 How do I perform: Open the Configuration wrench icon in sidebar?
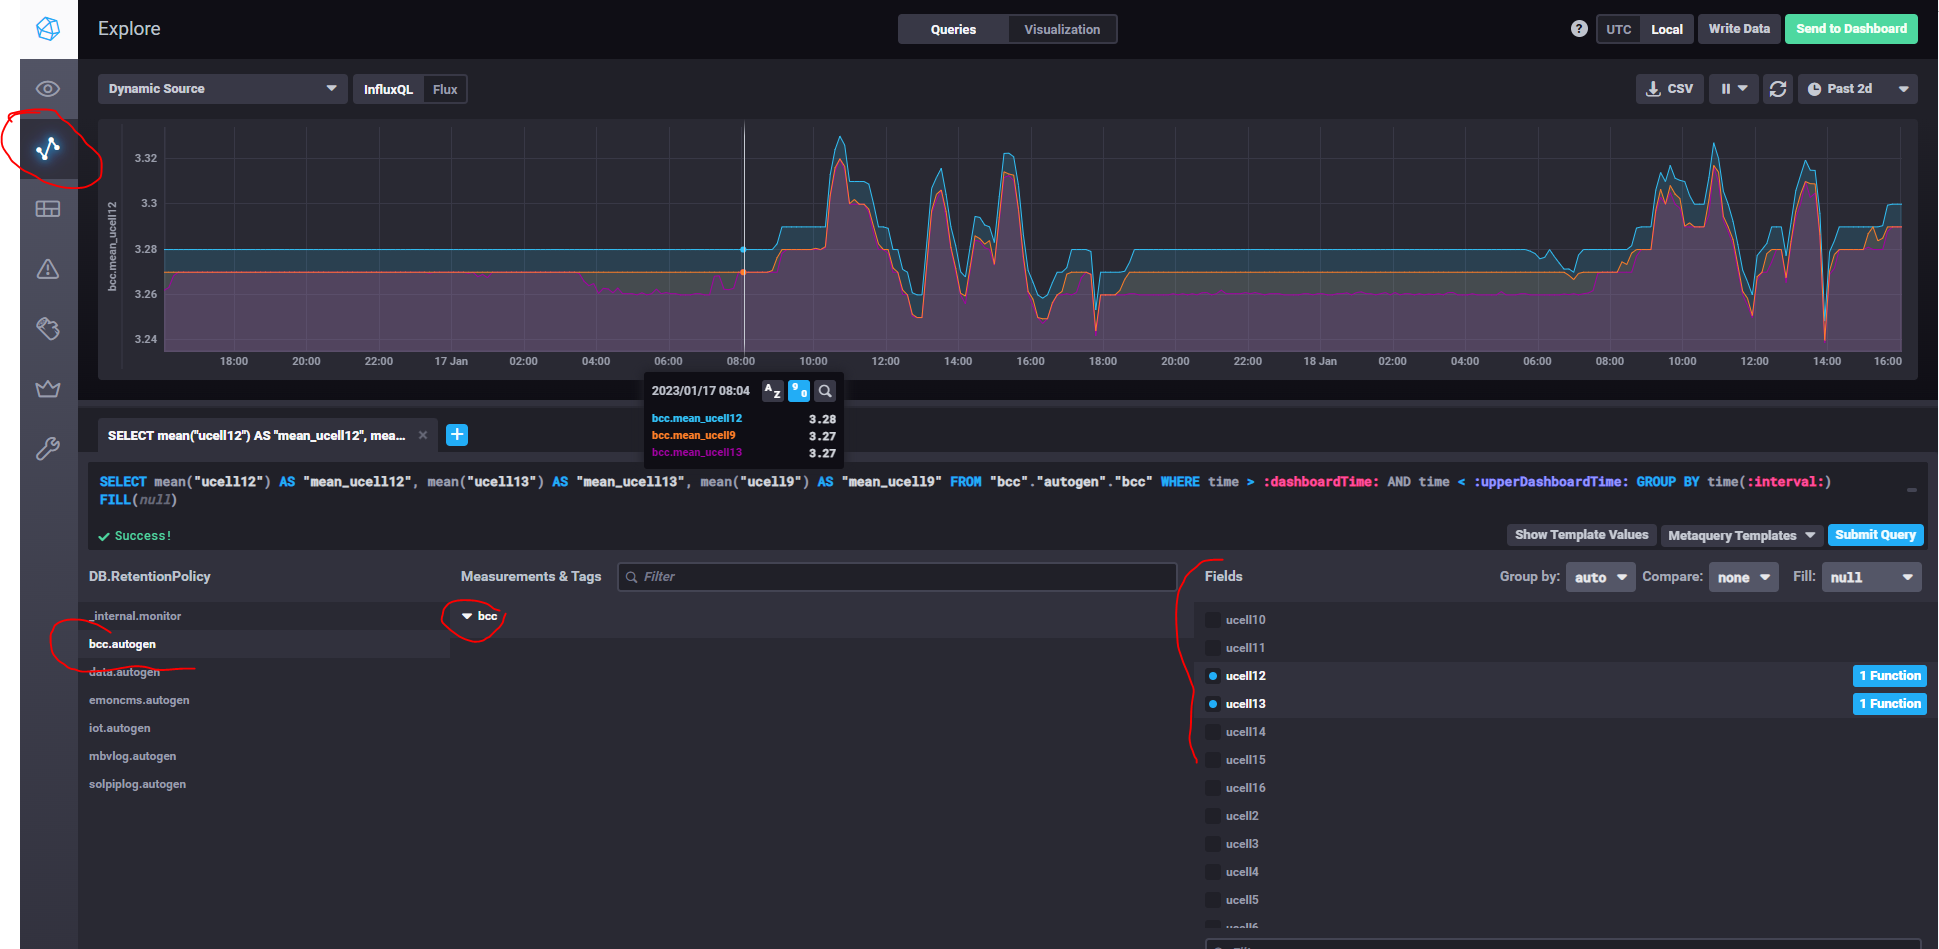48,449
